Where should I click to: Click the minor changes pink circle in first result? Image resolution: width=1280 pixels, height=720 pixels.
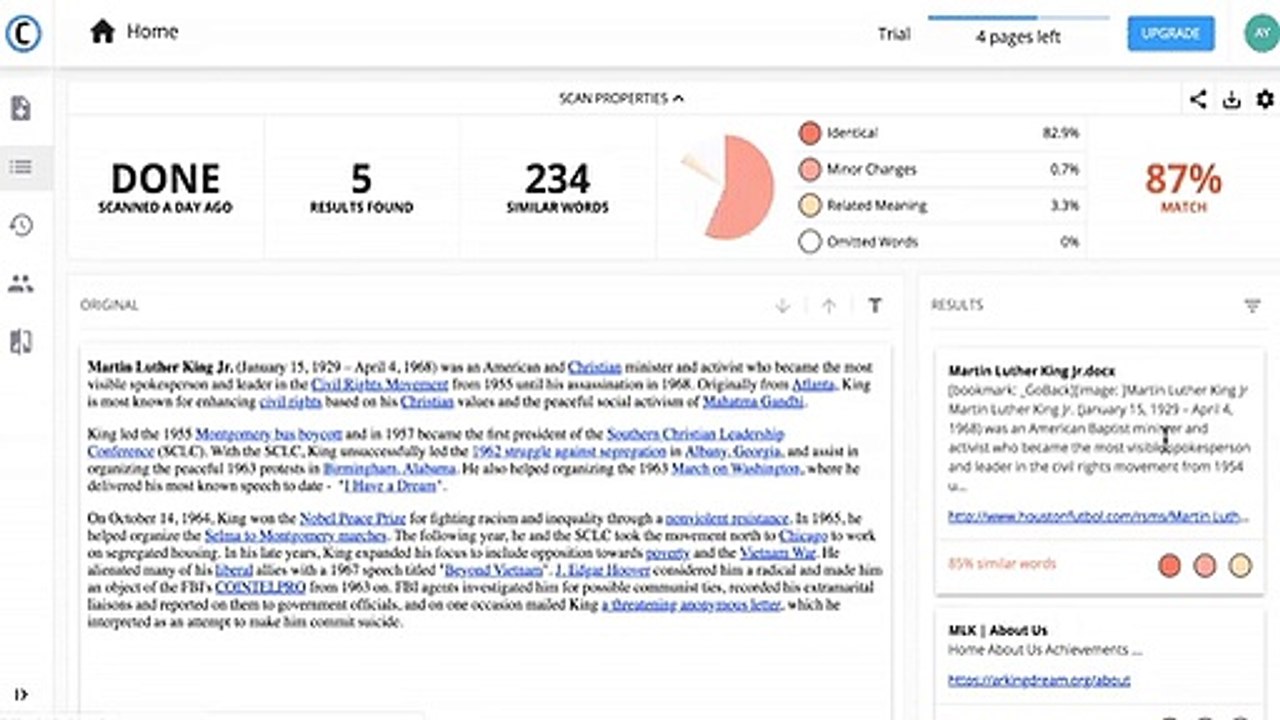(1205, 566)
